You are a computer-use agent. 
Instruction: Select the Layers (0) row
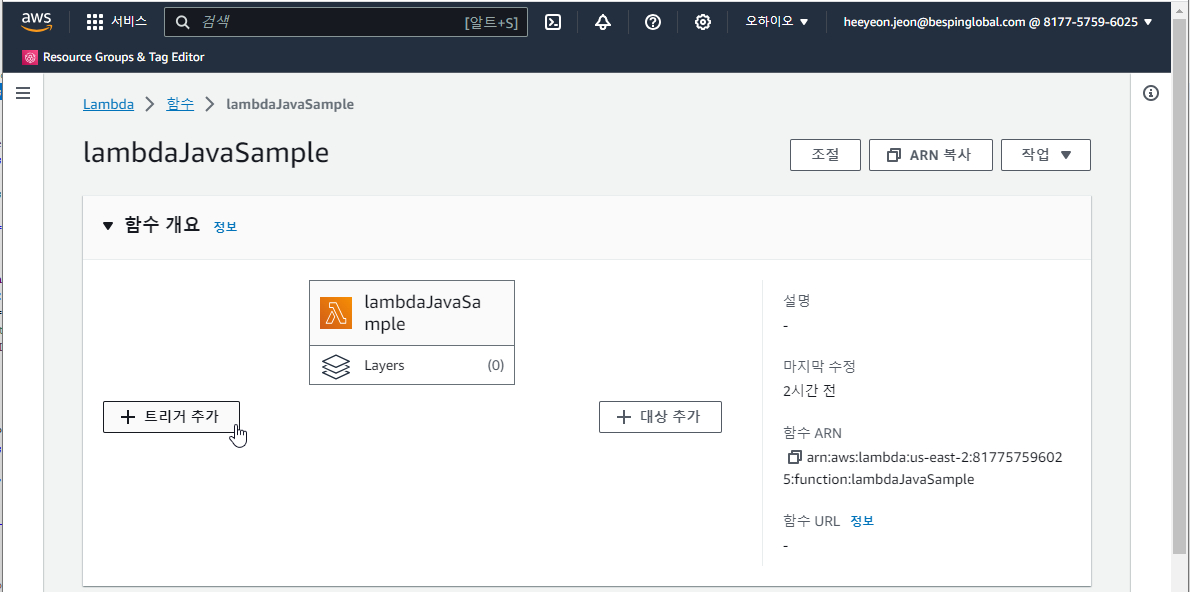click(x=412, y=365)
